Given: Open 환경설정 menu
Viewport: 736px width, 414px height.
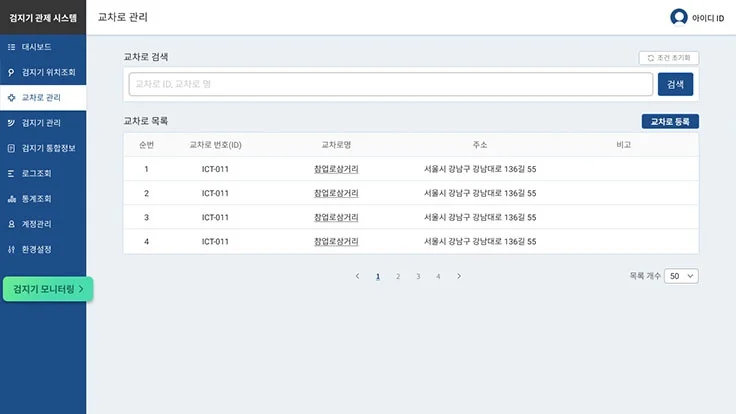Looking at the screenshot, I should [43, 250].
